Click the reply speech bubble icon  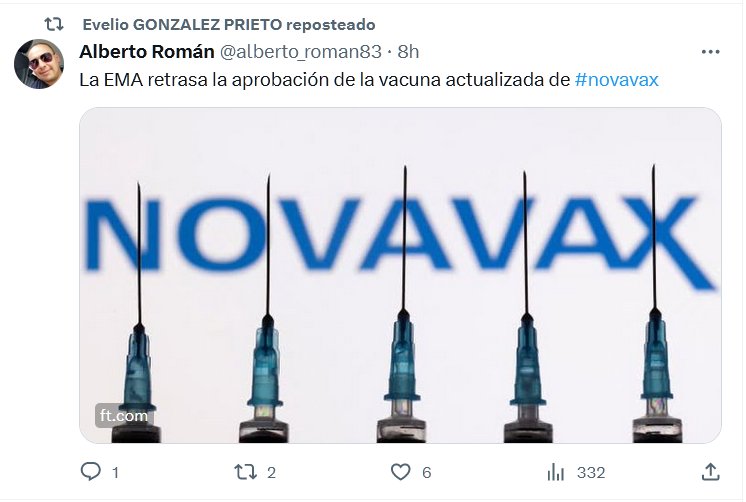[90, 472]
